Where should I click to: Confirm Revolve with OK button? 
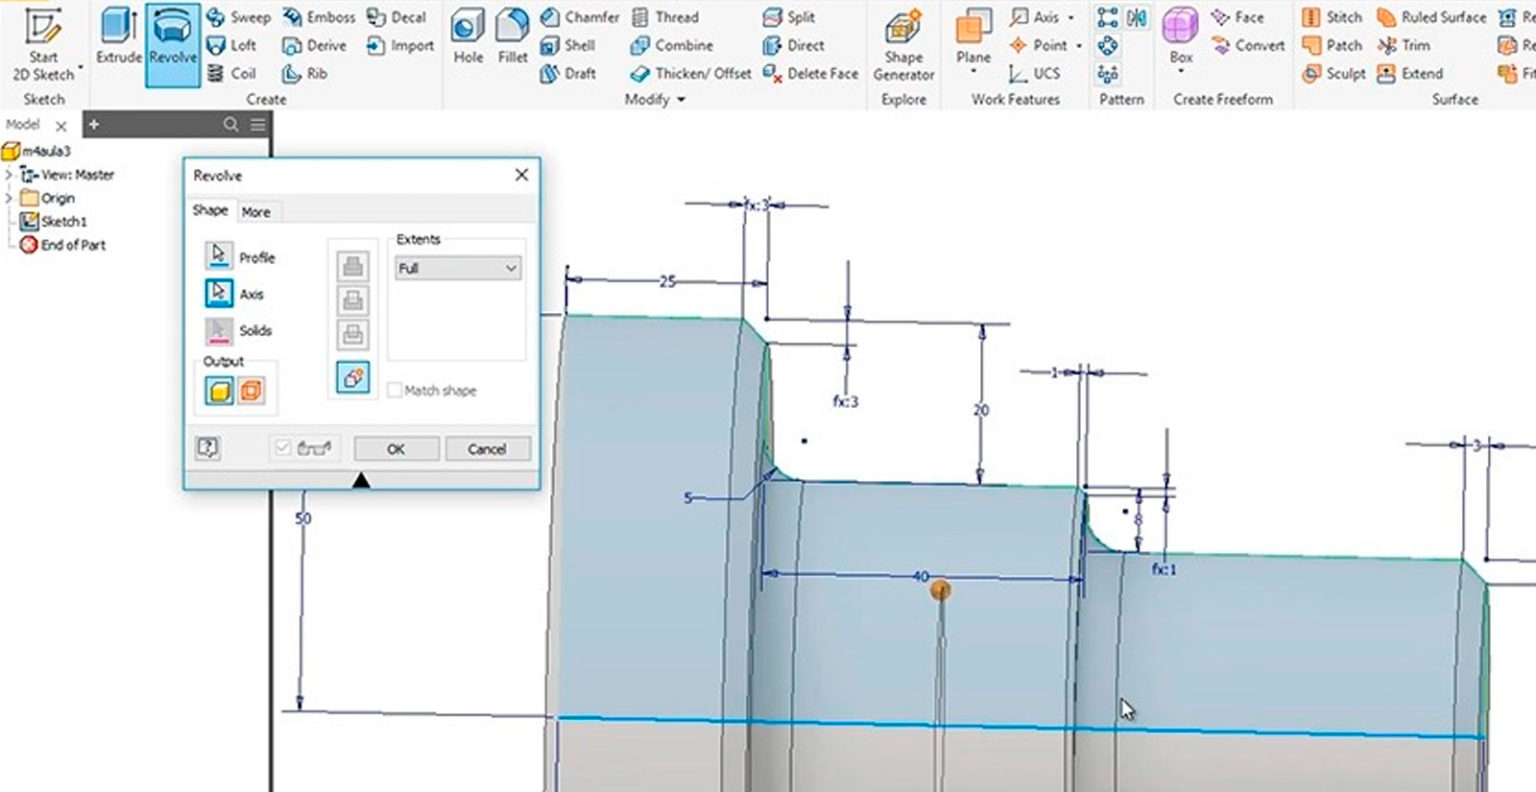coord(395,448)
